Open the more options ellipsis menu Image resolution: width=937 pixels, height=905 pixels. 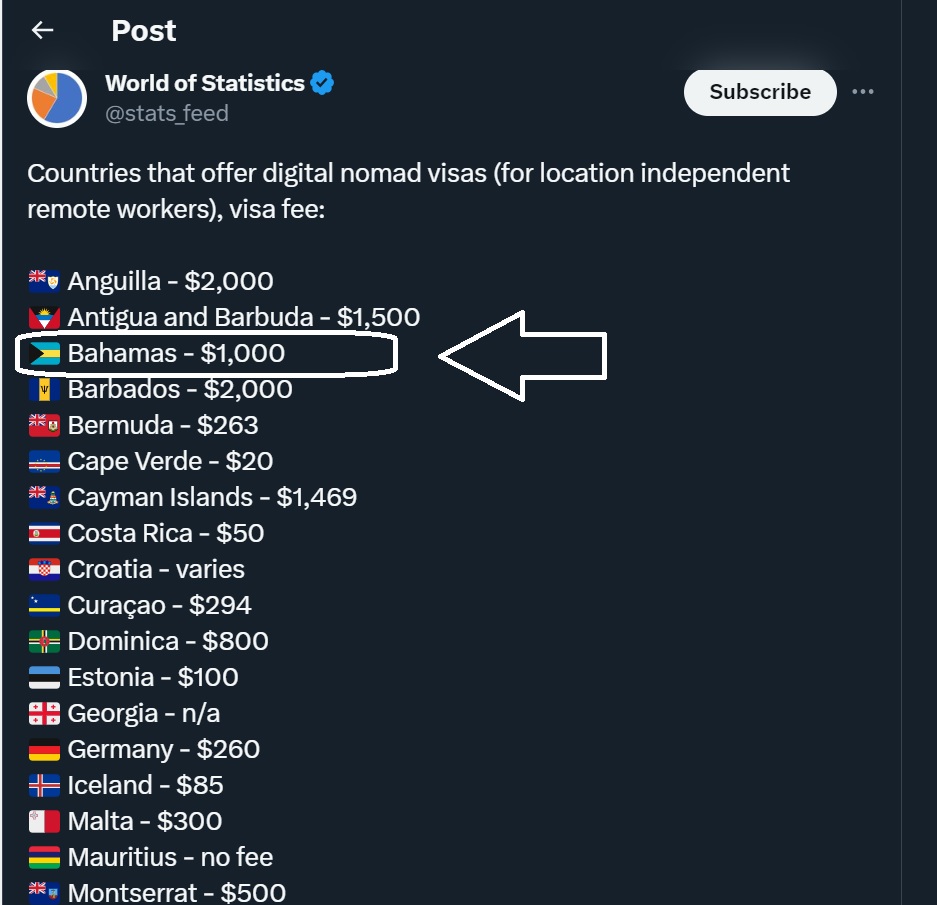(x=863, y=92)
